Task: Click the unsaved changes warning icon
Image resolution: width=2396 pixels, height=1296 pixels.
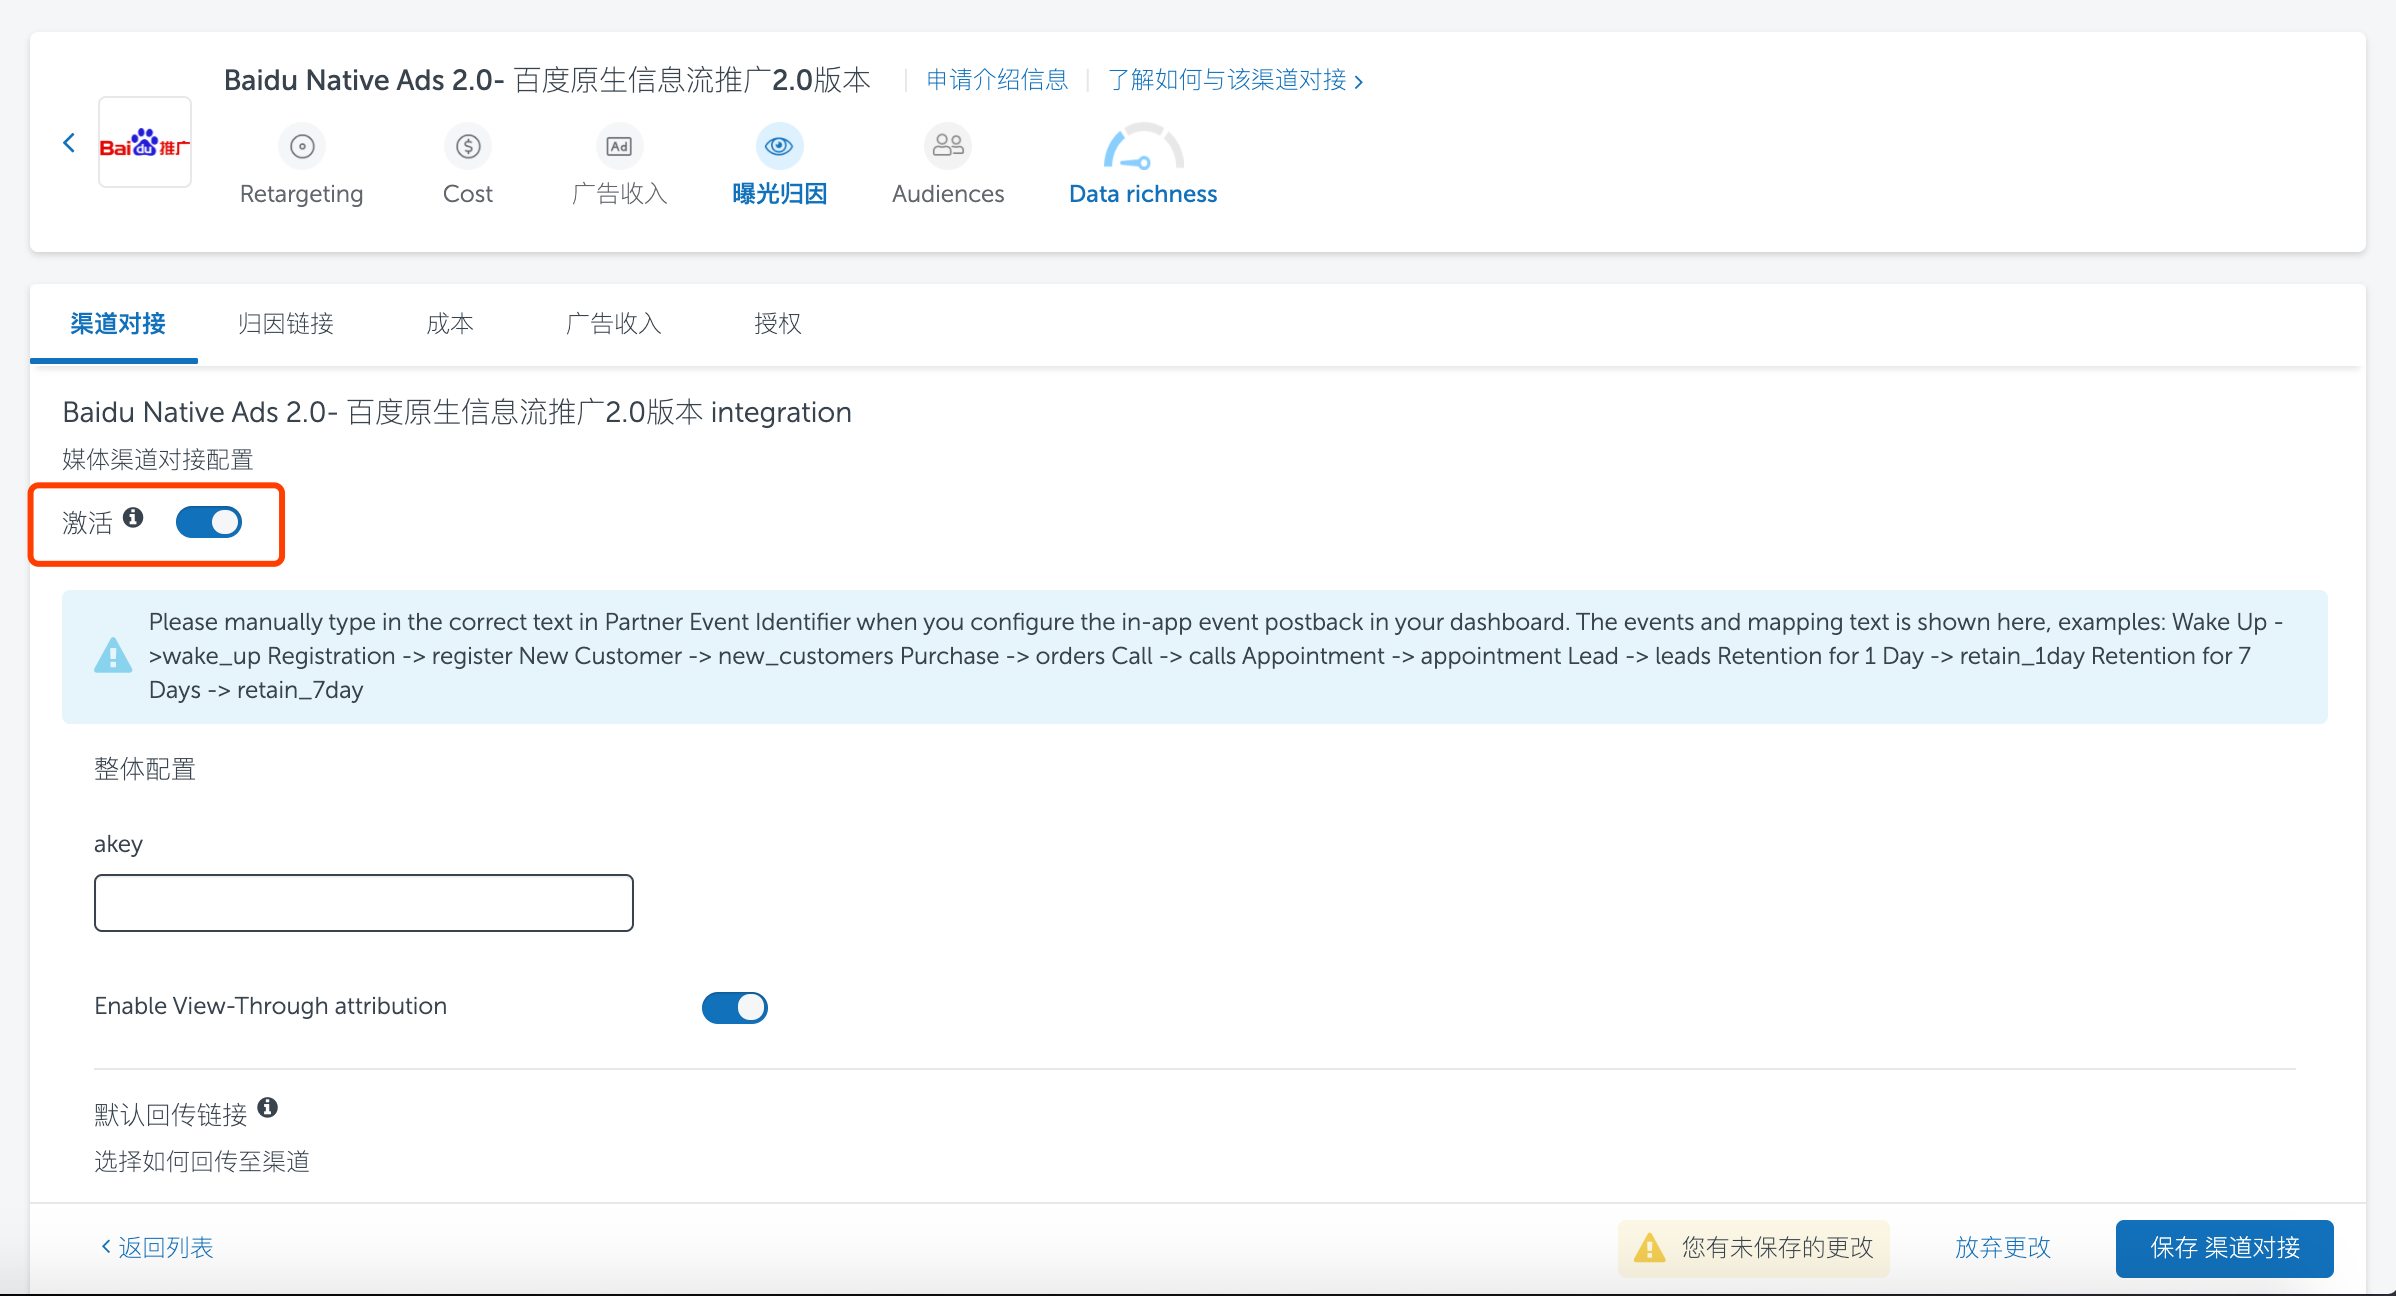Action: click(1649, 1247)
